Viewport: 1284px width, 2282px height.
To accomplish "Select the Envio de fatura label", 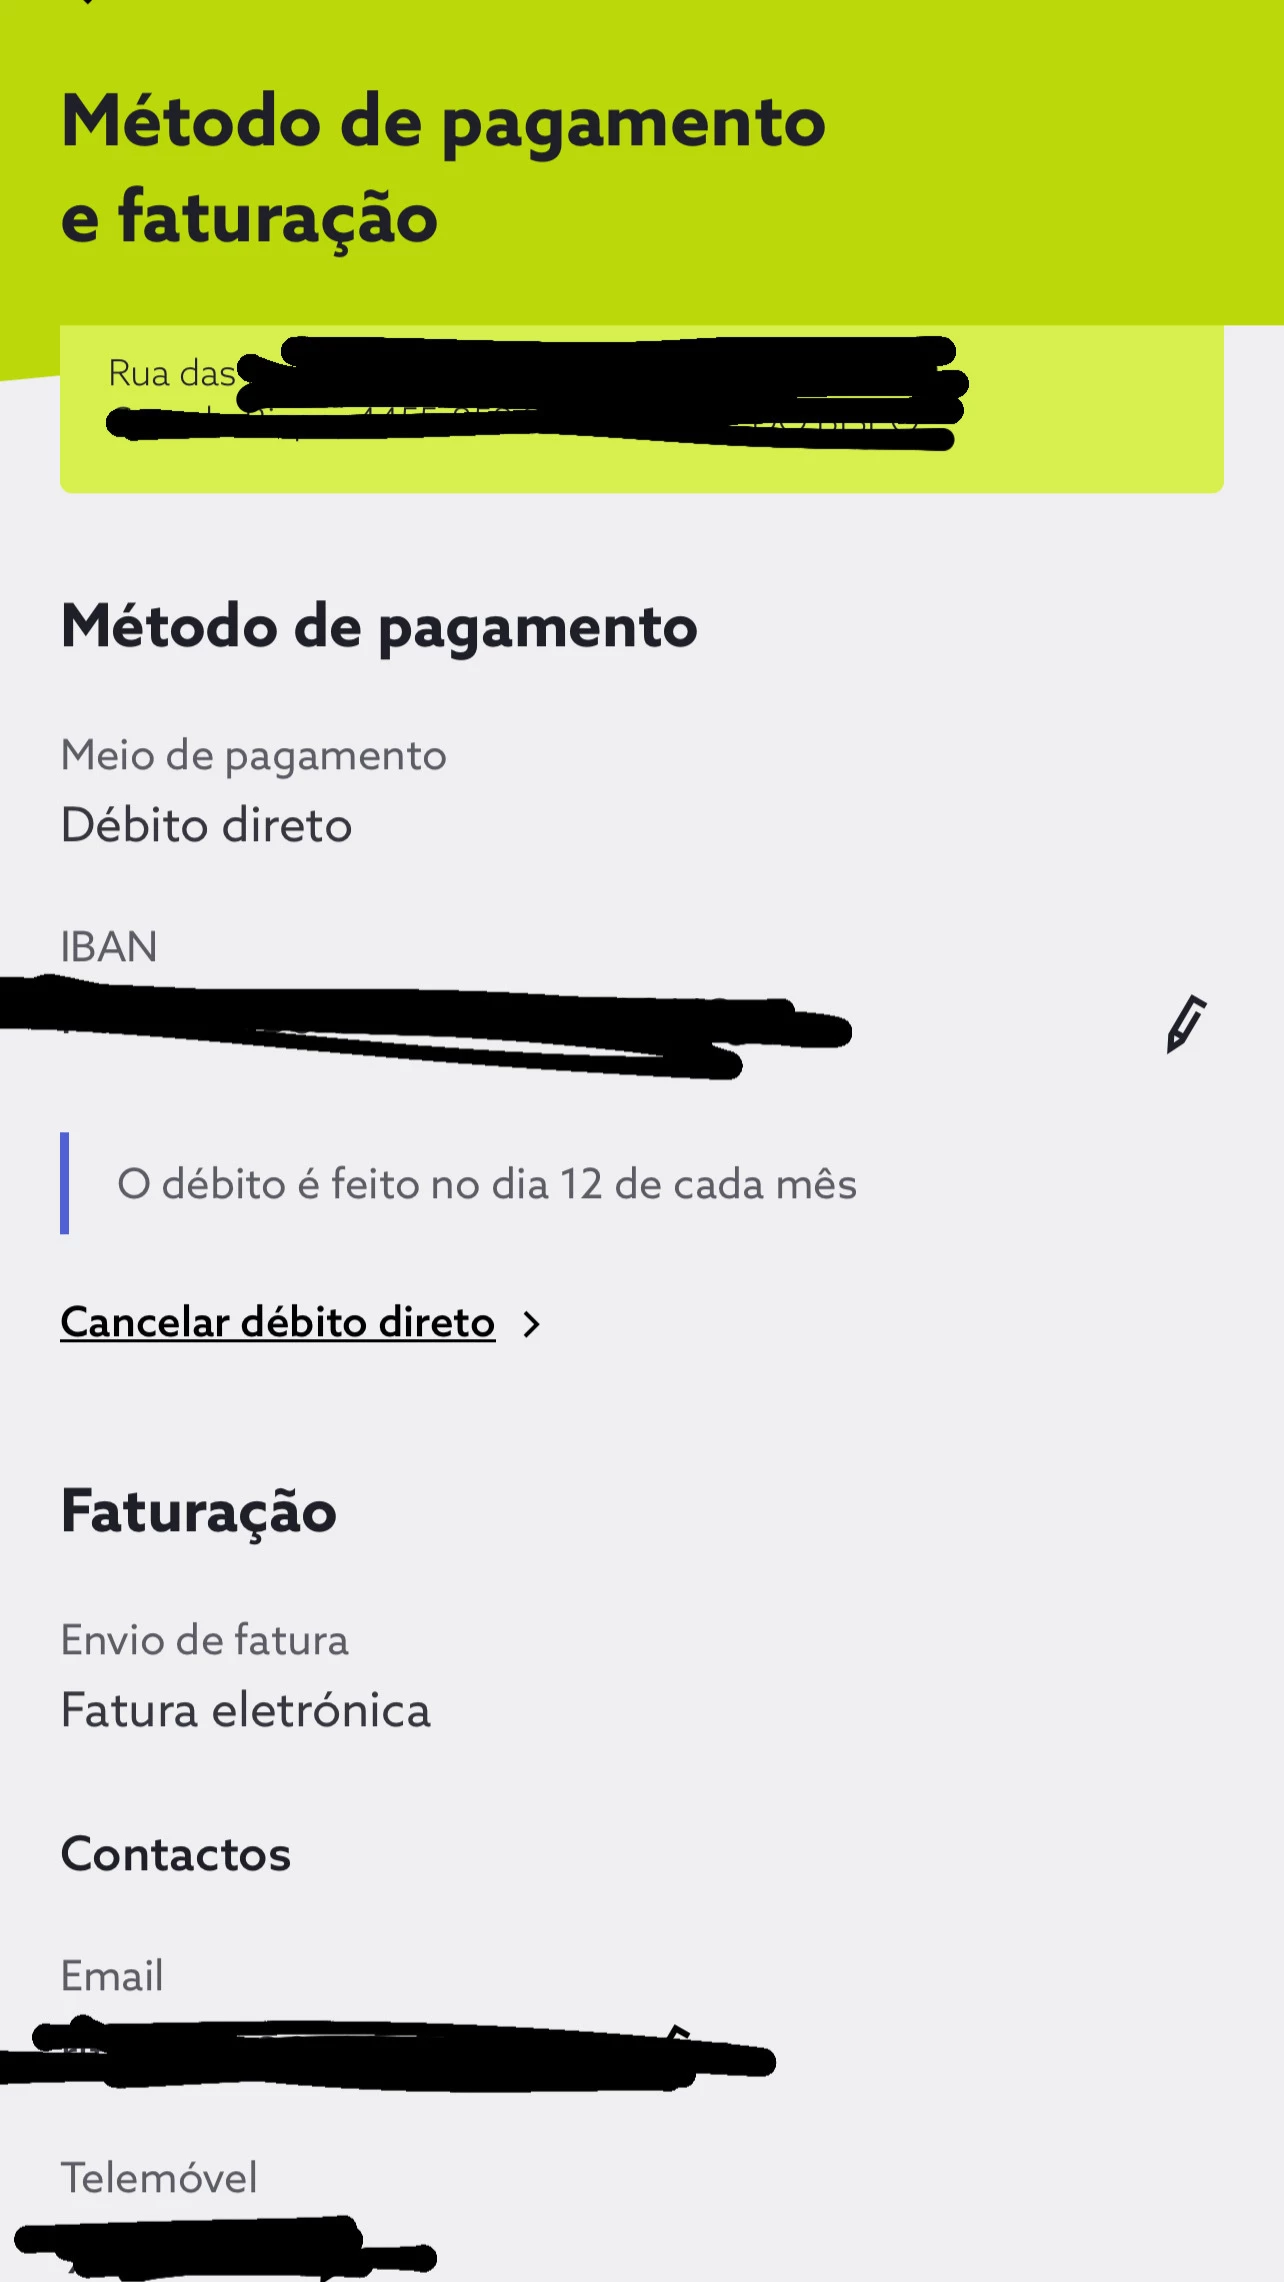I will coord(204,1641).
